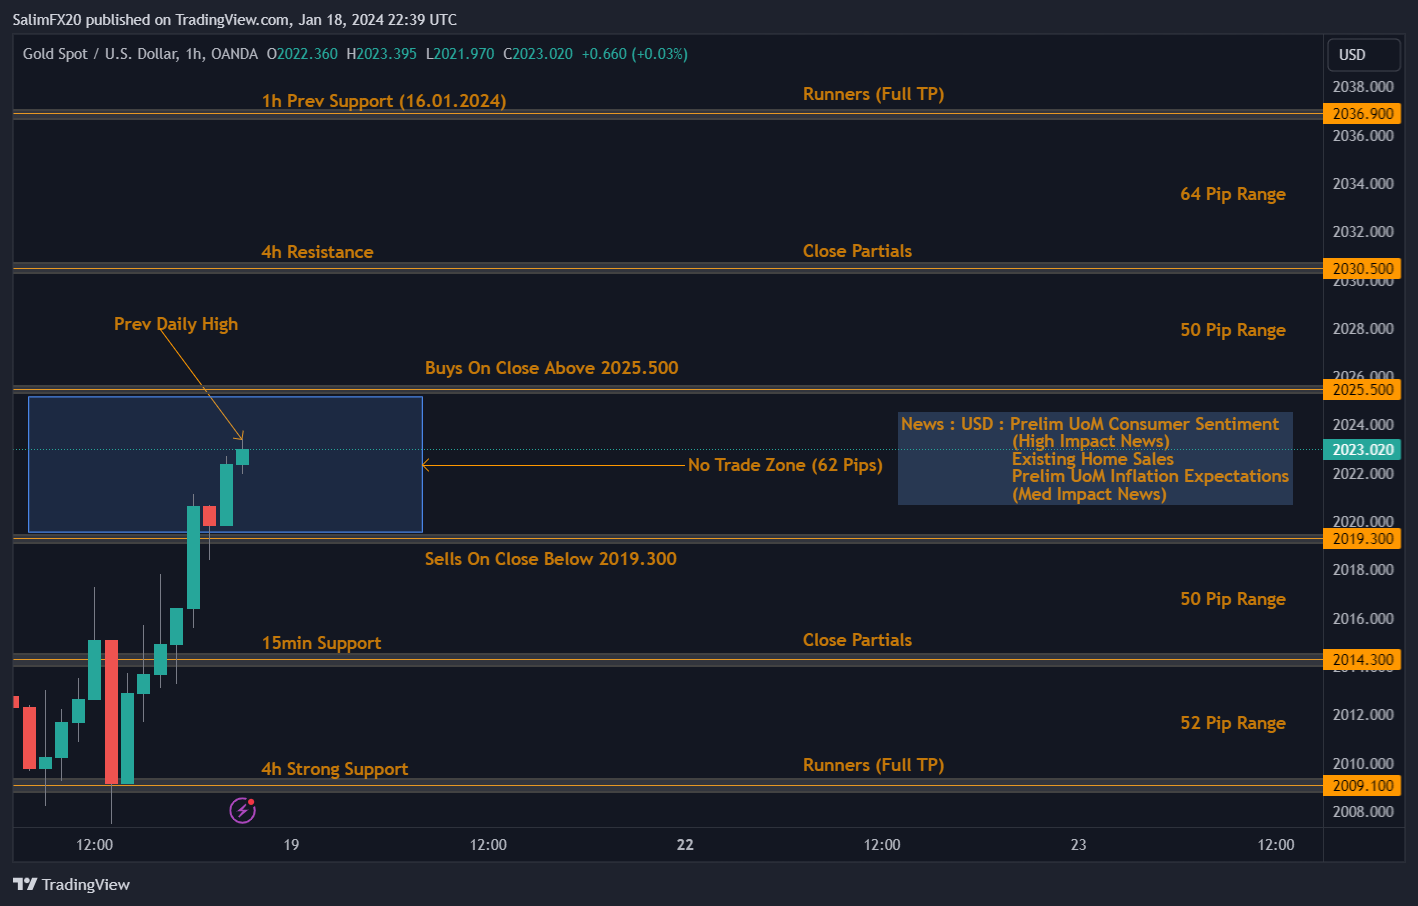This screenshot has width=1418, height=906.
Task: Click the '64 Pip Range' text
Action: pyautogui.click(x=1232, y=194)
